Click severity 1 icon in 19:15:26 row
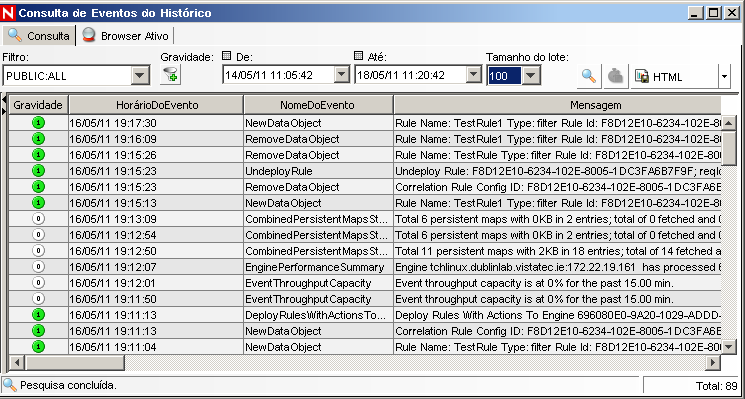 tap(38, 155)
